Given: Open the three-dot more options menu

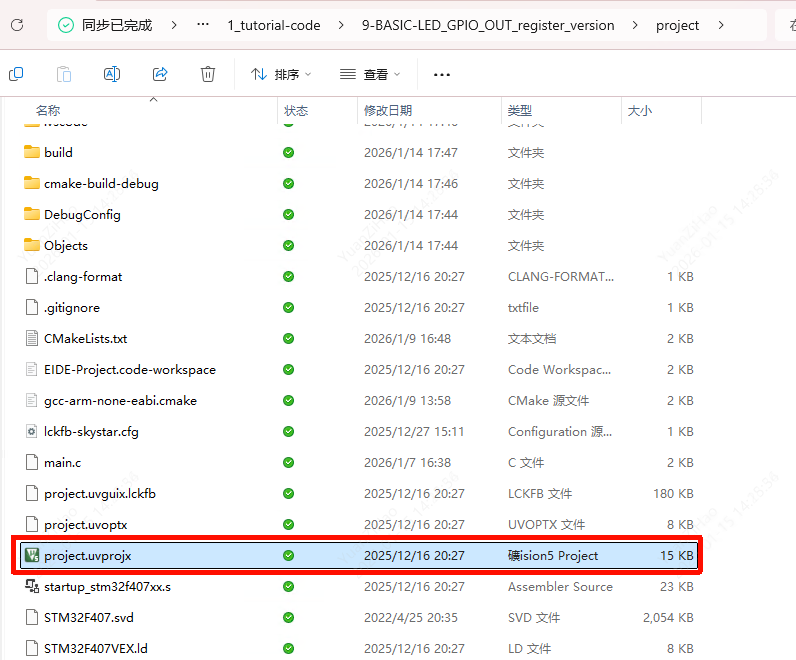Looking at the screenshot, I should click(442, 74).
